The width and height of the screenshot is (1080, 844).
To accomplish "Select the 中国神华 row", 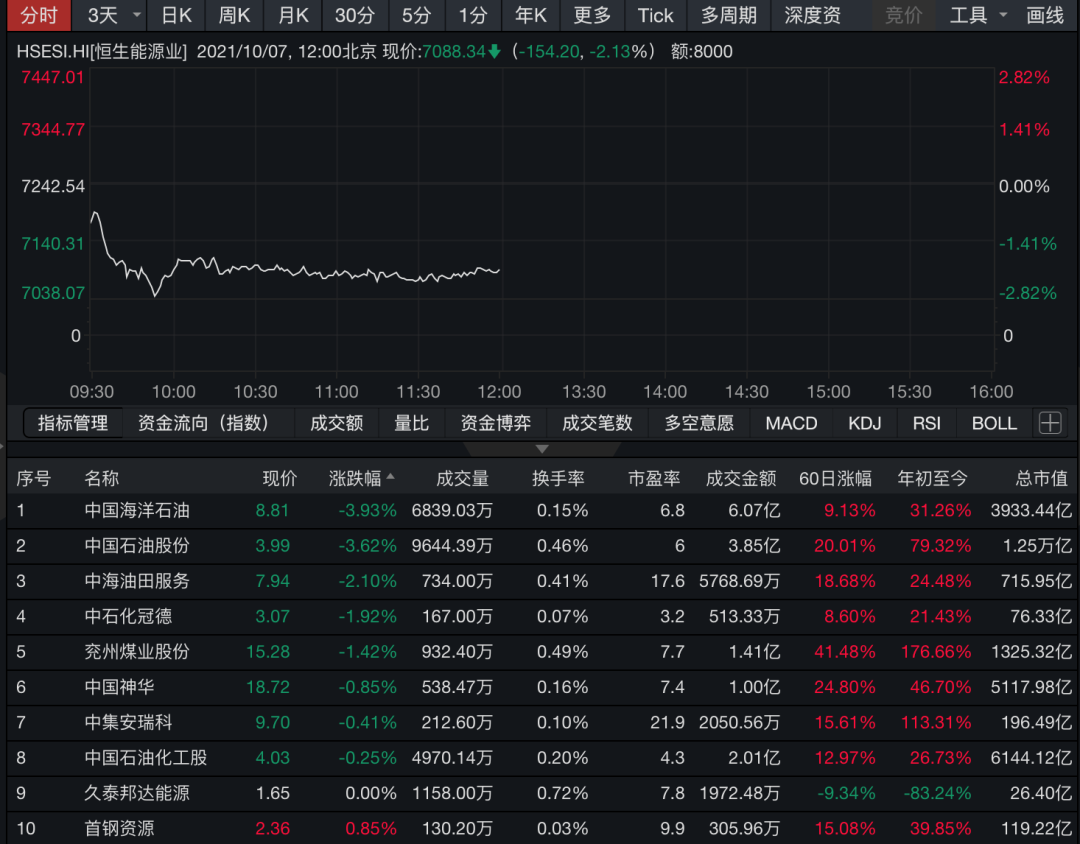I will [540, 687].
